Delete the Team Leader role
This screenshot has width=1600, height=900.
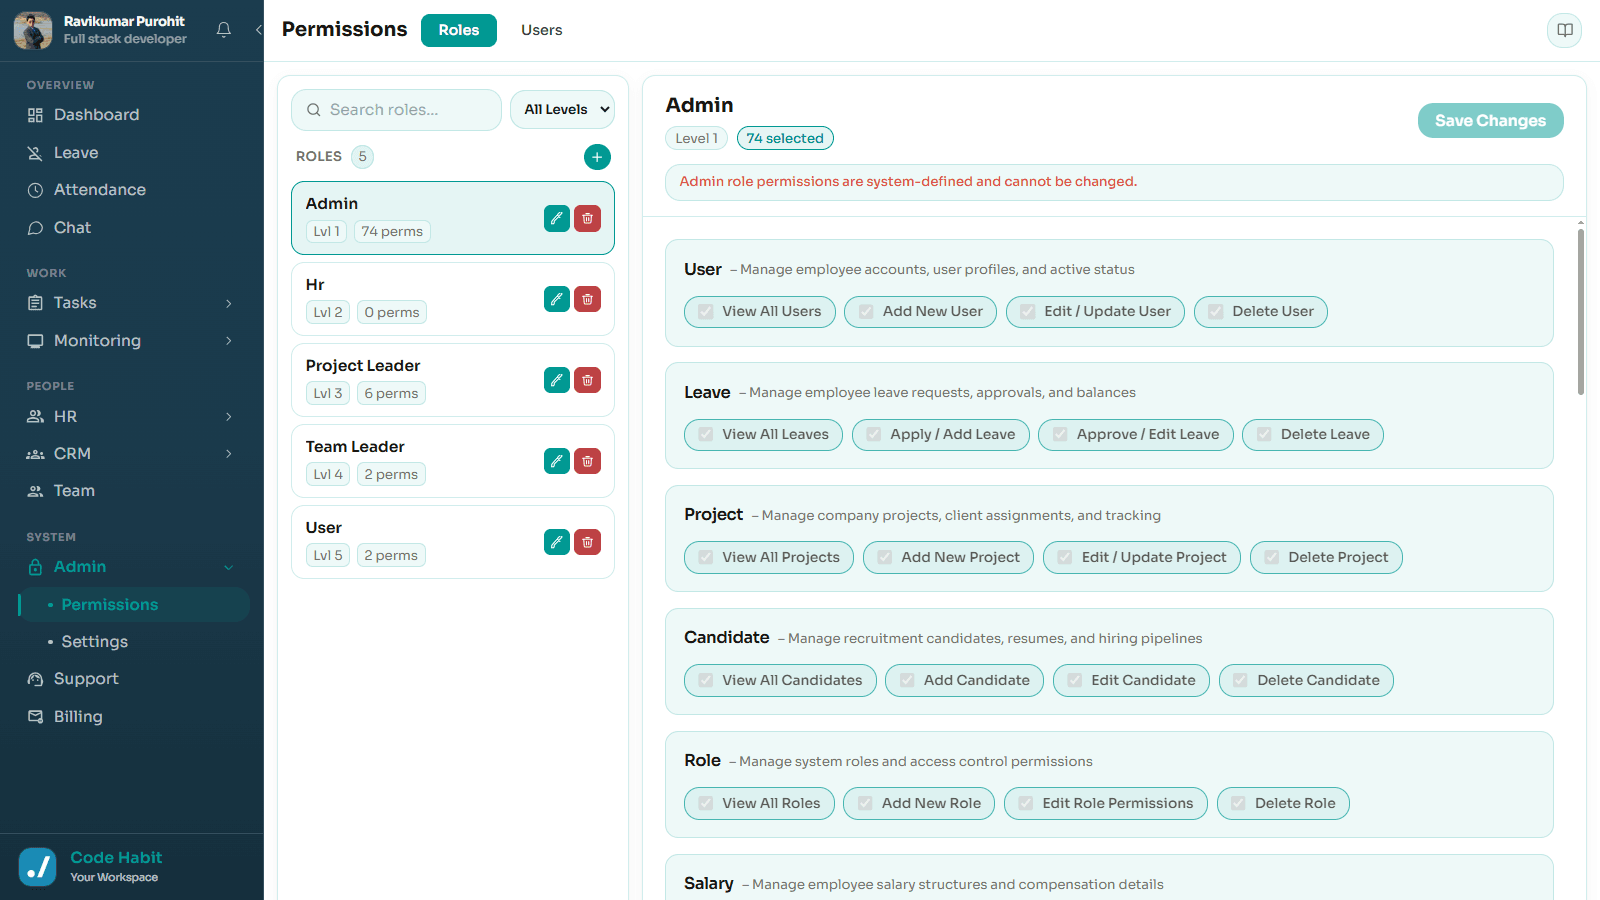point(588,461)
